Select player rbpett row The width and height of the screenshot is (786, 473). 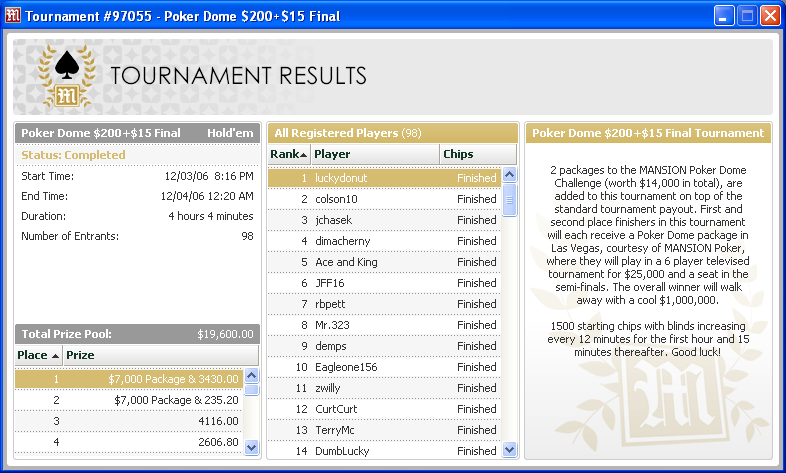[384, 305]
